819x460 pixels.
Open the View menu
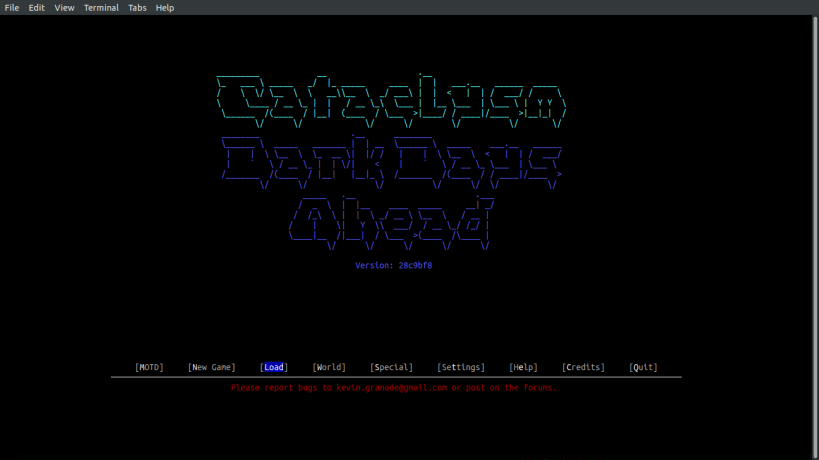[64, 8]
